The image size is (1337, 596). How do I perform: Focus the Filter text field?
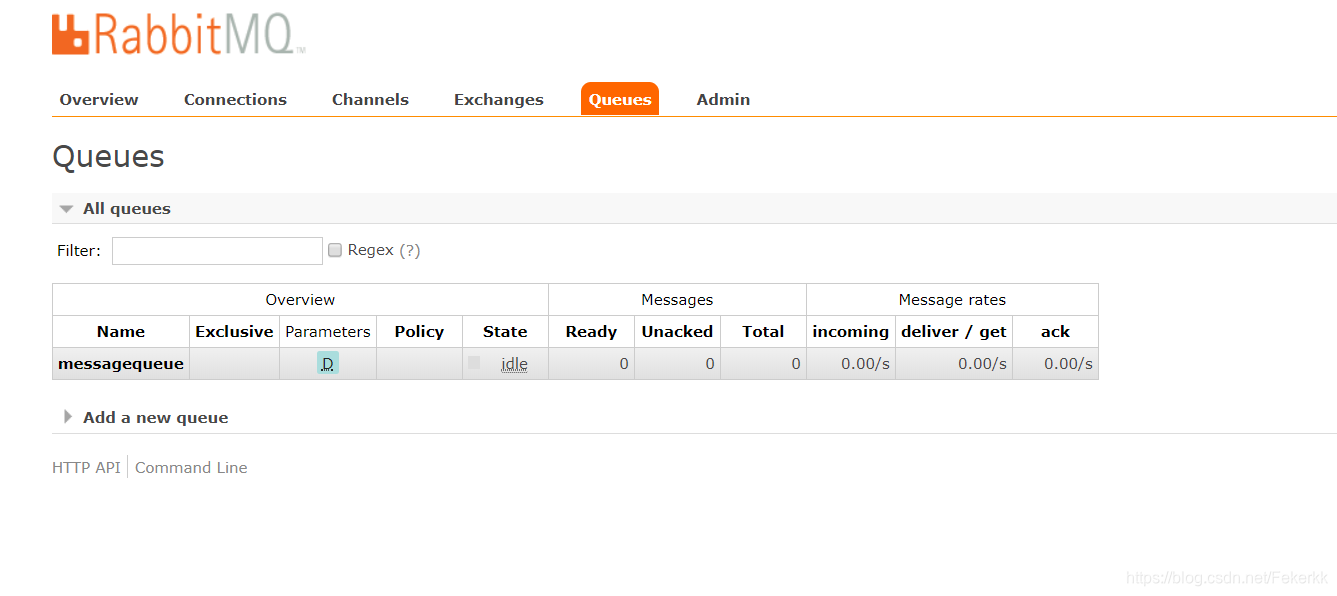tap(217, 251)
